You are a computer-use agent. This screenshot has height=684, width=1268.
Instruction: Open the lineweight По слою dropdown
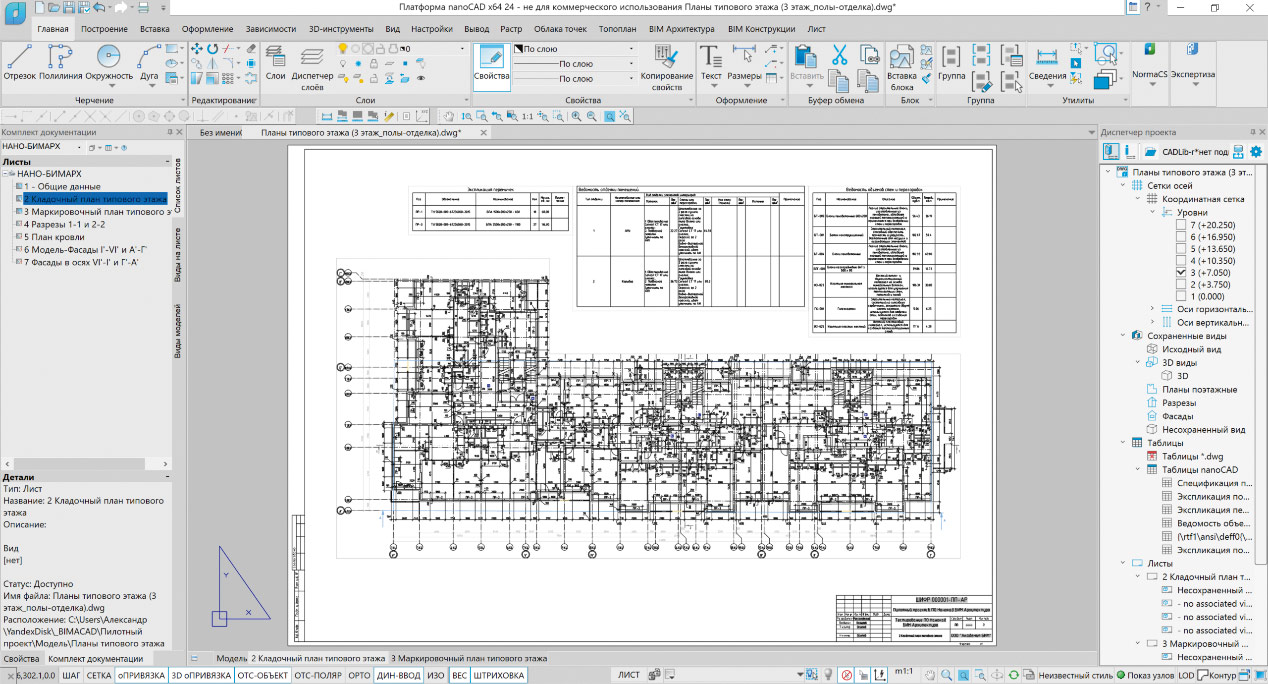click(x=574, y=78)
